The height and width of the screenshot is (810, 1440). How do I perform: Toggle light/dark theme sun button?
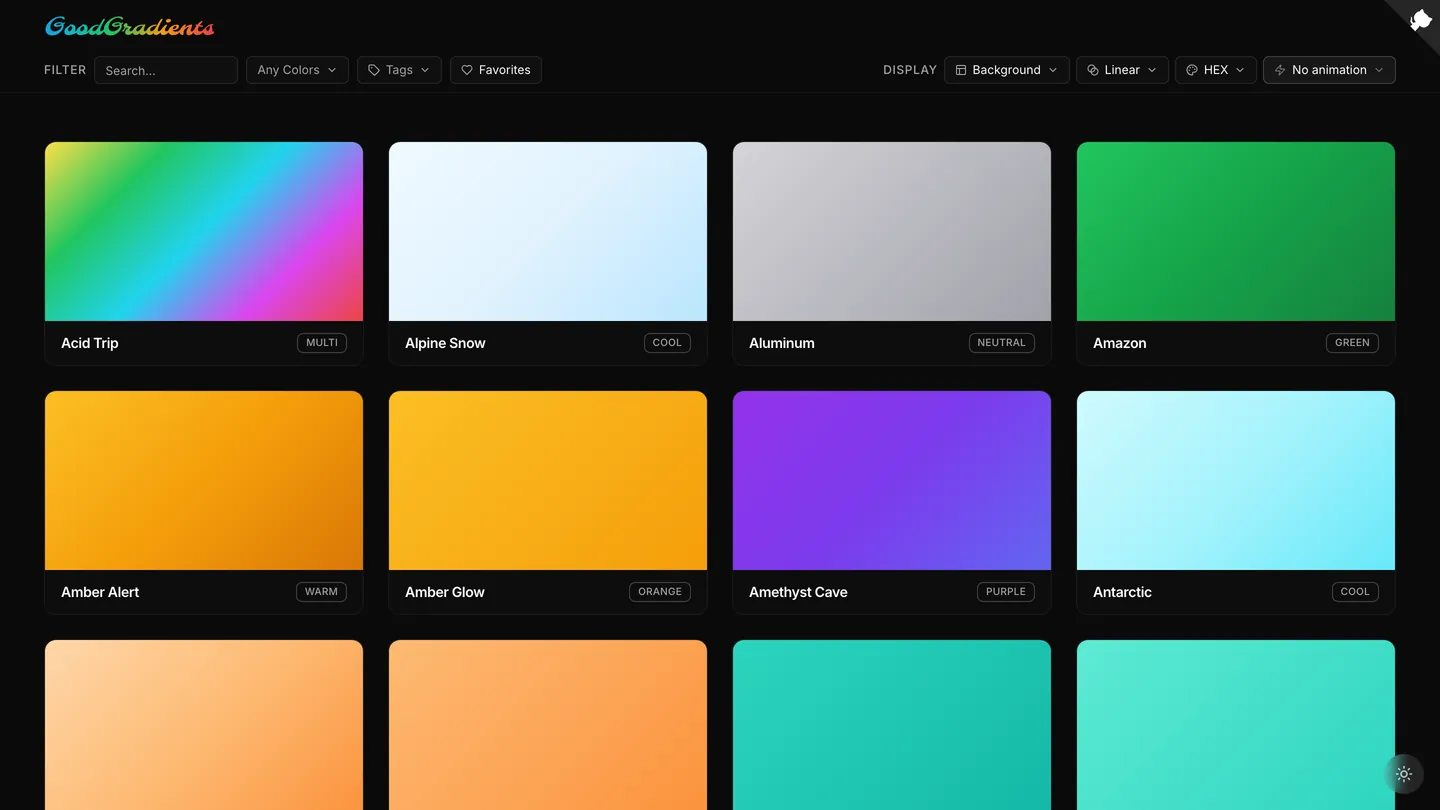pos(1404,774)
